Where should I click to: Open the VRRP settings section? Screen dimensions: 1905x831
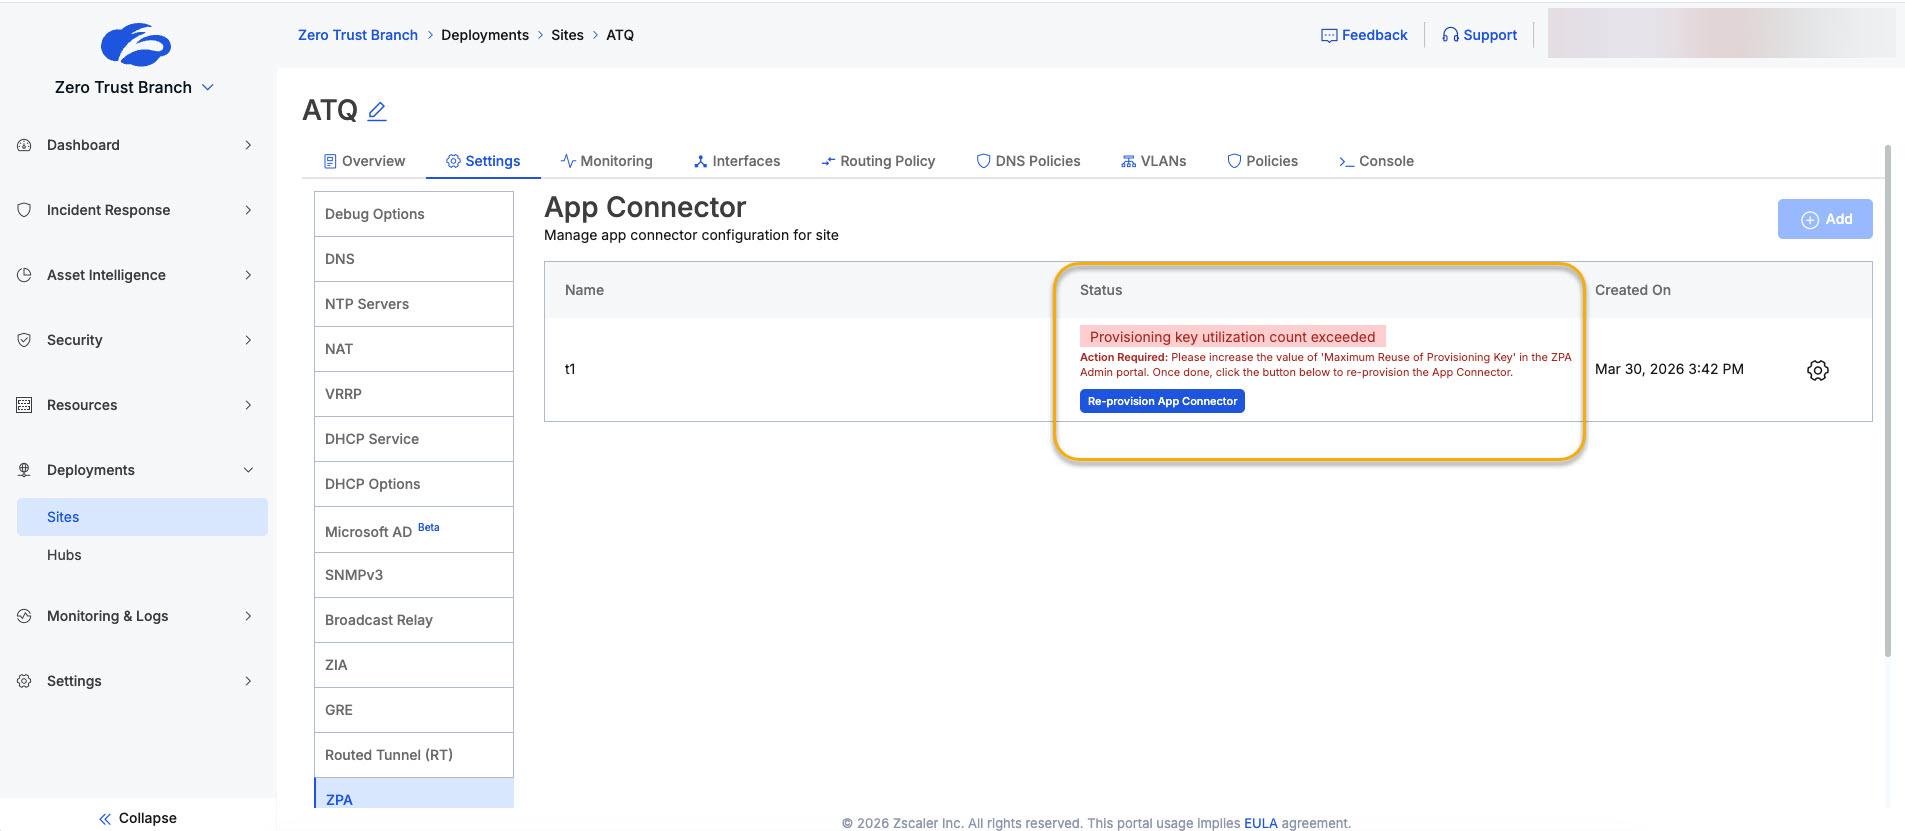(414, 394)
